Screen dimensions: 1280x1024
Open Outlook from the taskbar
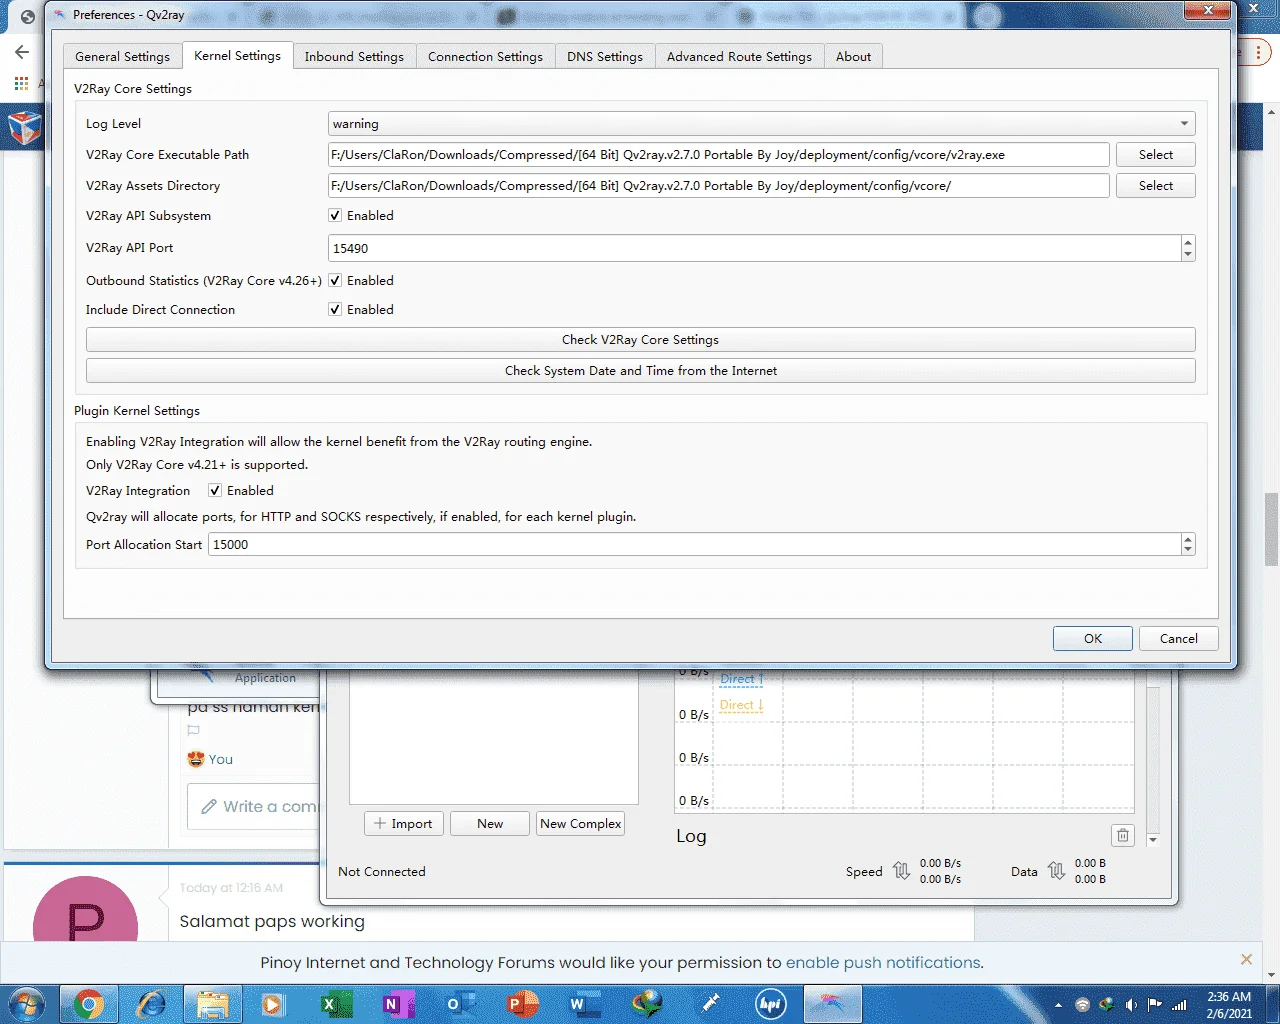pos(459,1004)
